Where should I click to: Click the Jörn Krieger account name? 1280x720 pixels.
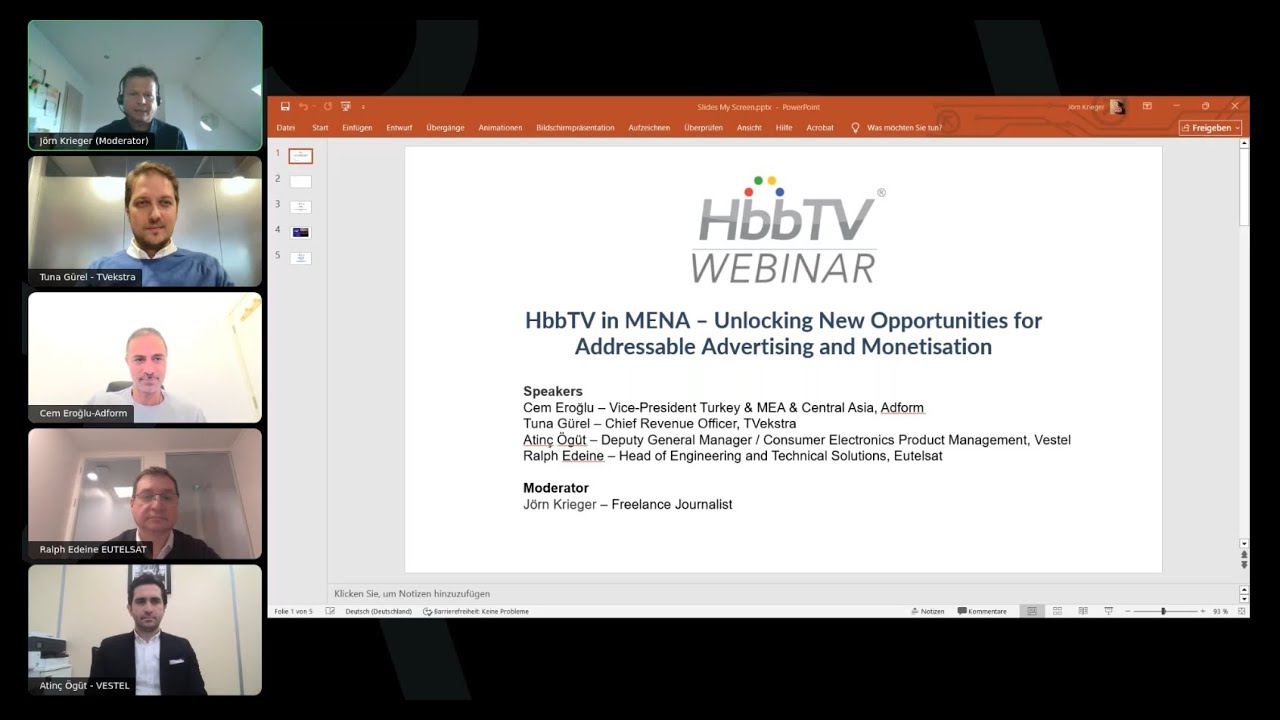click(1086, 107)
